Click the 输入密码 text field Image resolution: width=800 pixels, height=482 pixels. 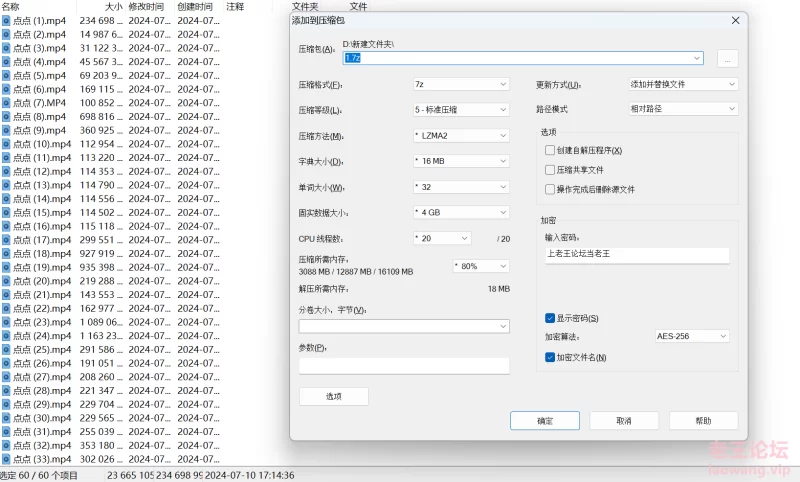pos(637,255)
